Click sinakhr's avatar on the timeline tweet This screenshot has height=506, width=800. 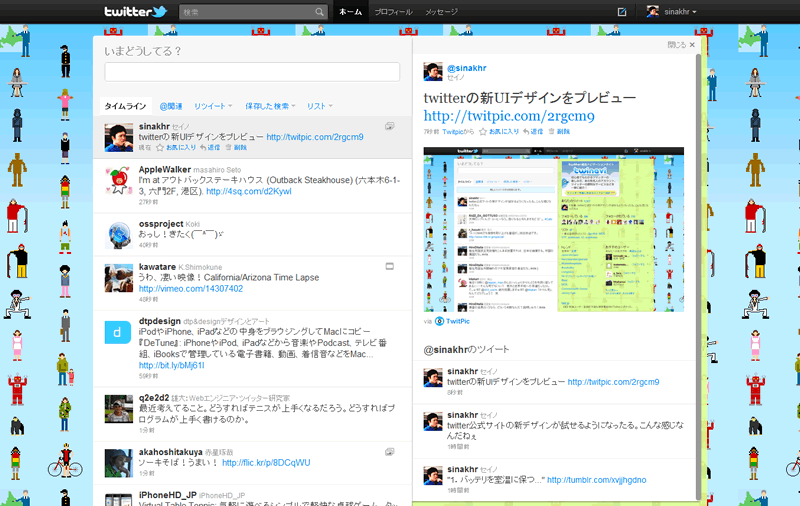pyautogui.click(x=119, y=137)
